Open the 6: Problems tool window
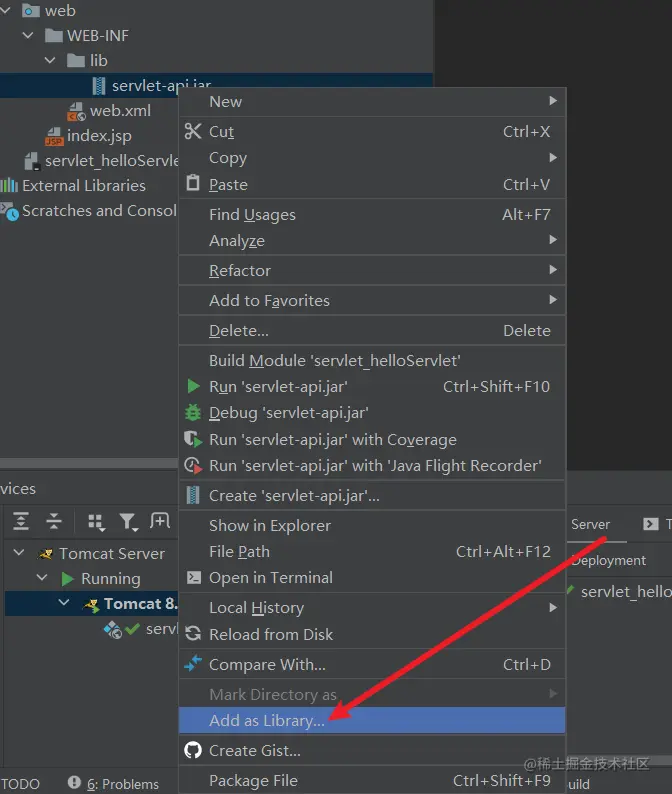 pos(123,784)
